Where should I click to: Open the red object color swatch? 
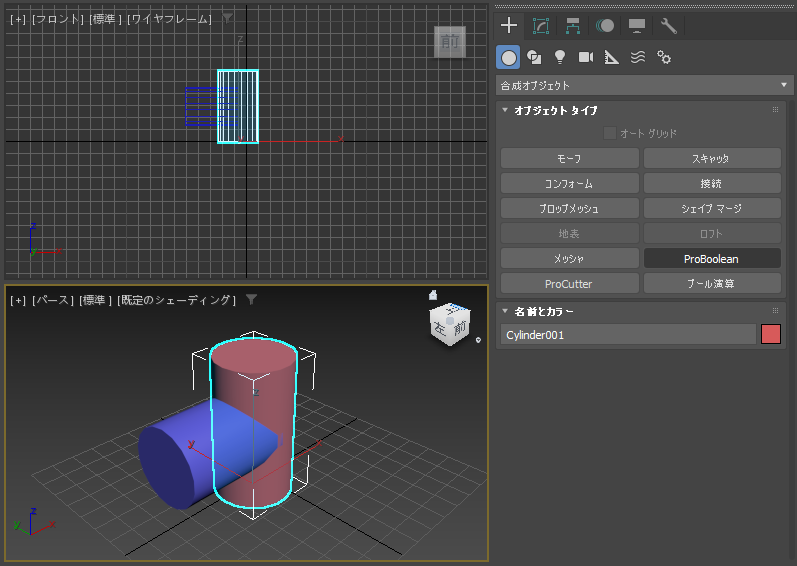tap(771, 334)
